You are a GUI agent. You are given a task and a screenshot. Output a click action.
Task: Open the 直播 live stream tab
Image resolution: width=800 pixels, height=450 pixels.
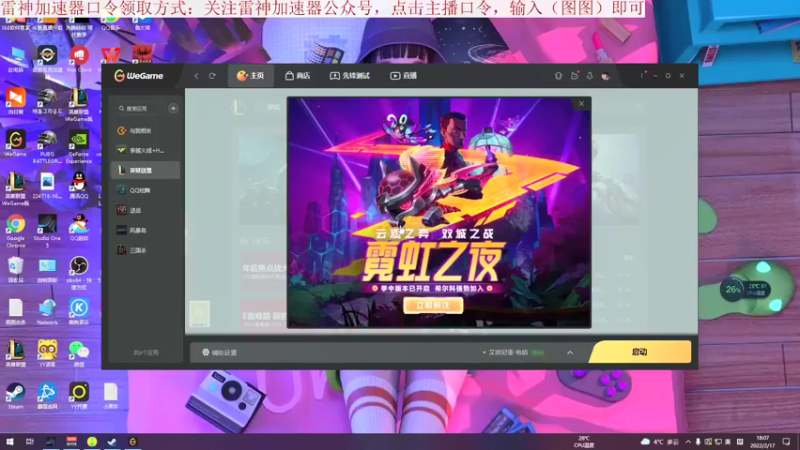(404, 76)
